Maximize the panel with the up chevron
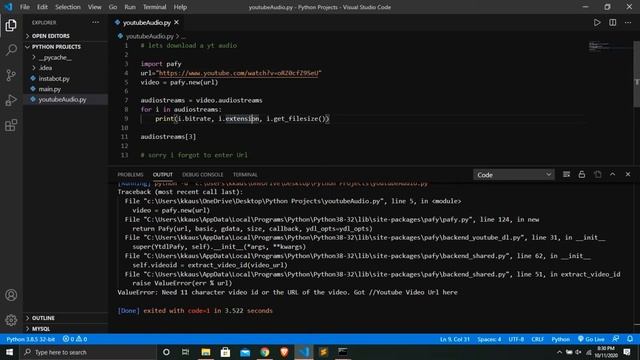The width and height of the screenshot is (640, 360). (613, 174)
